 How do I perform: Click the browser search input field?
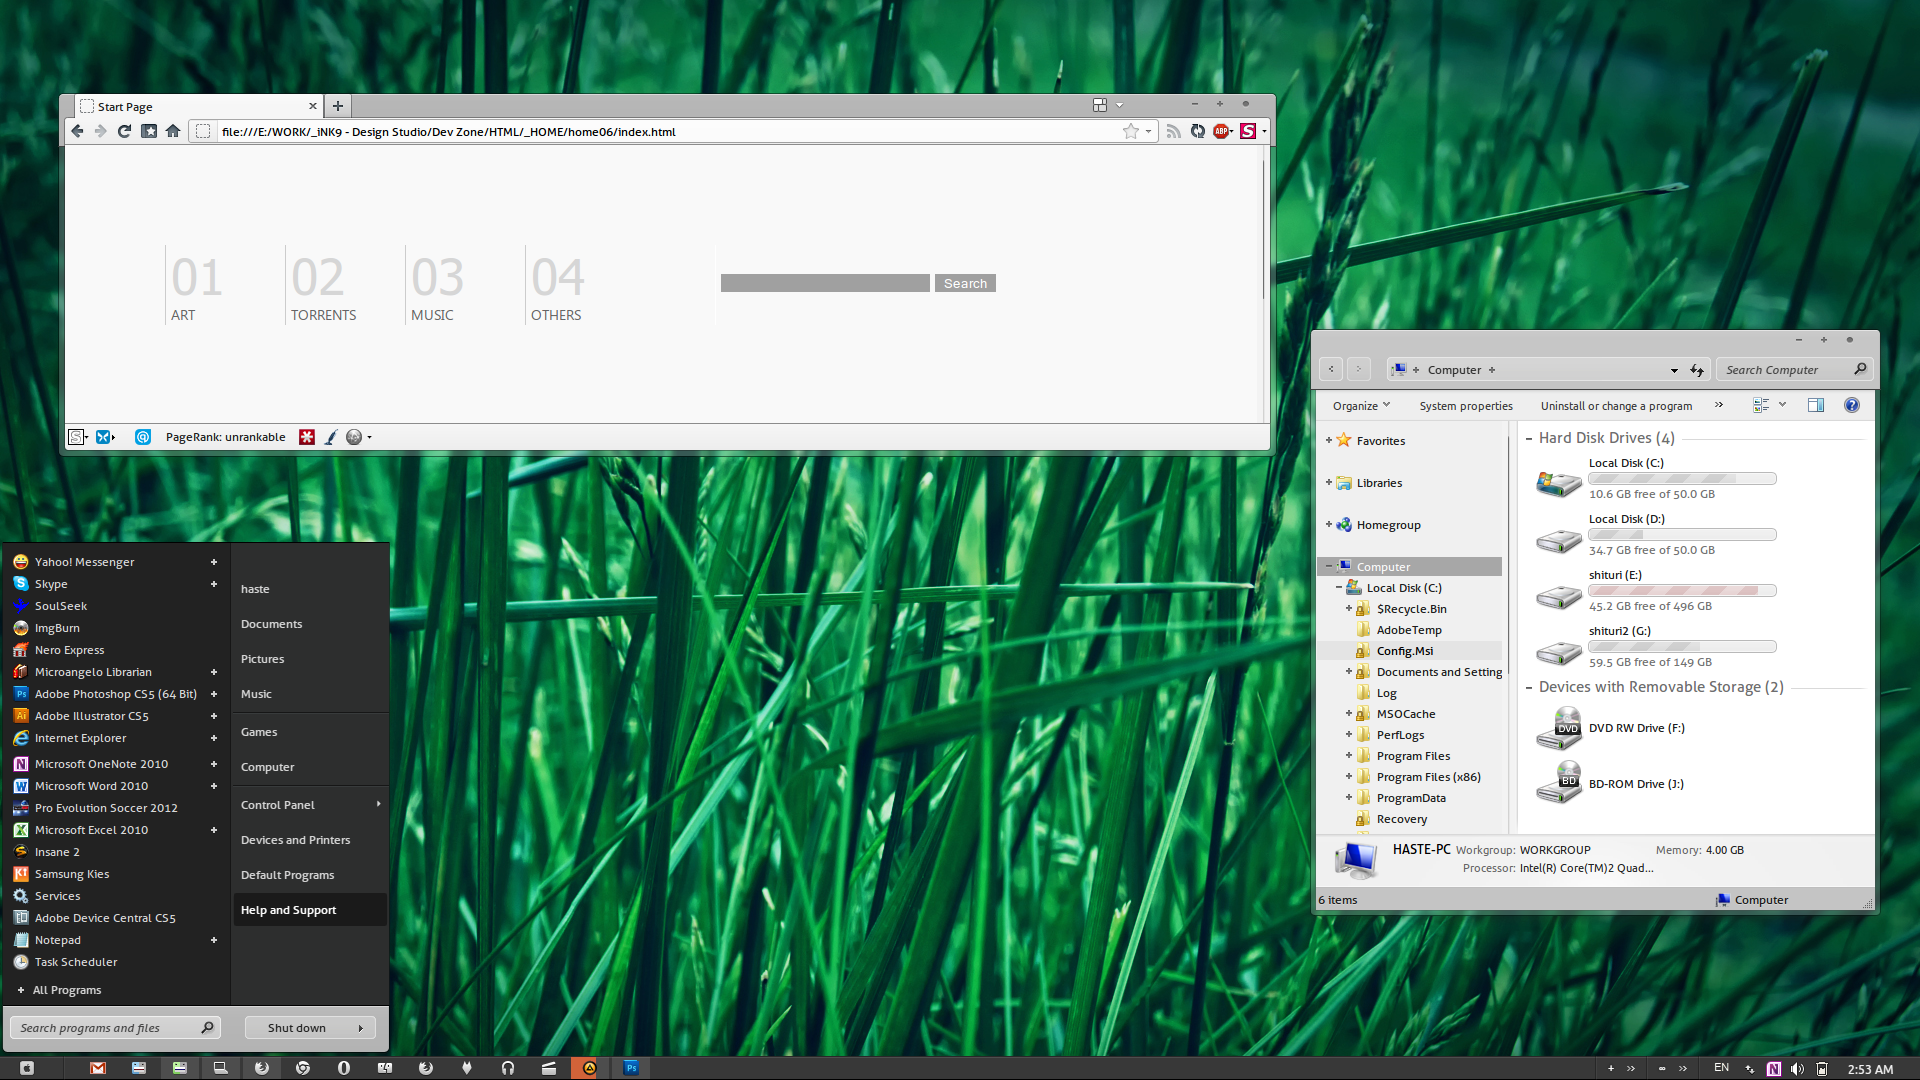(x=825, y=282)
